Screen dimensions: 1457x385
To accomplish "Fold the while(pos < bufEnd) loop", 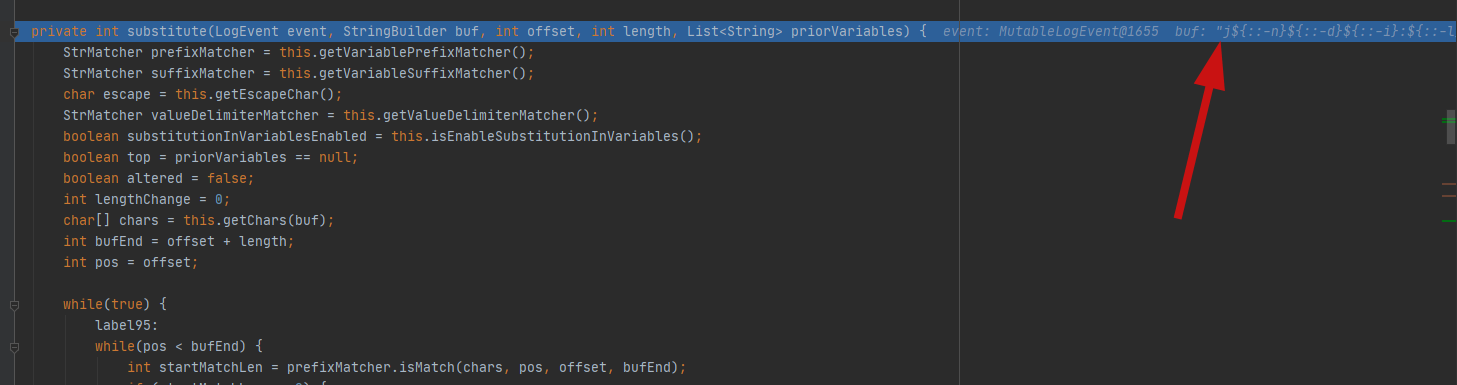I will pos(14,347).
